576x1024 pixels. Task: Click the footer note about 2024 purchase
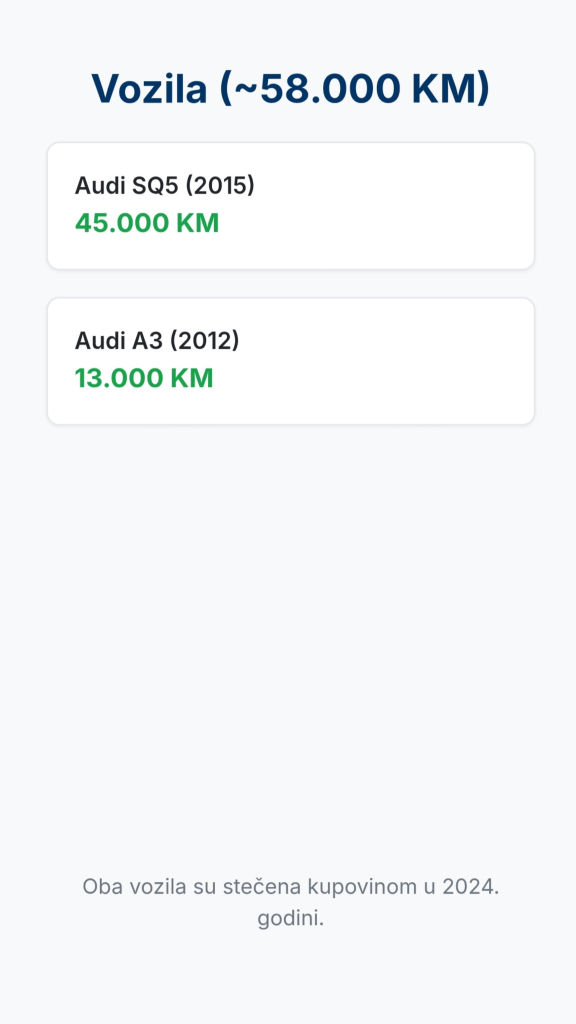click(291, 903)
